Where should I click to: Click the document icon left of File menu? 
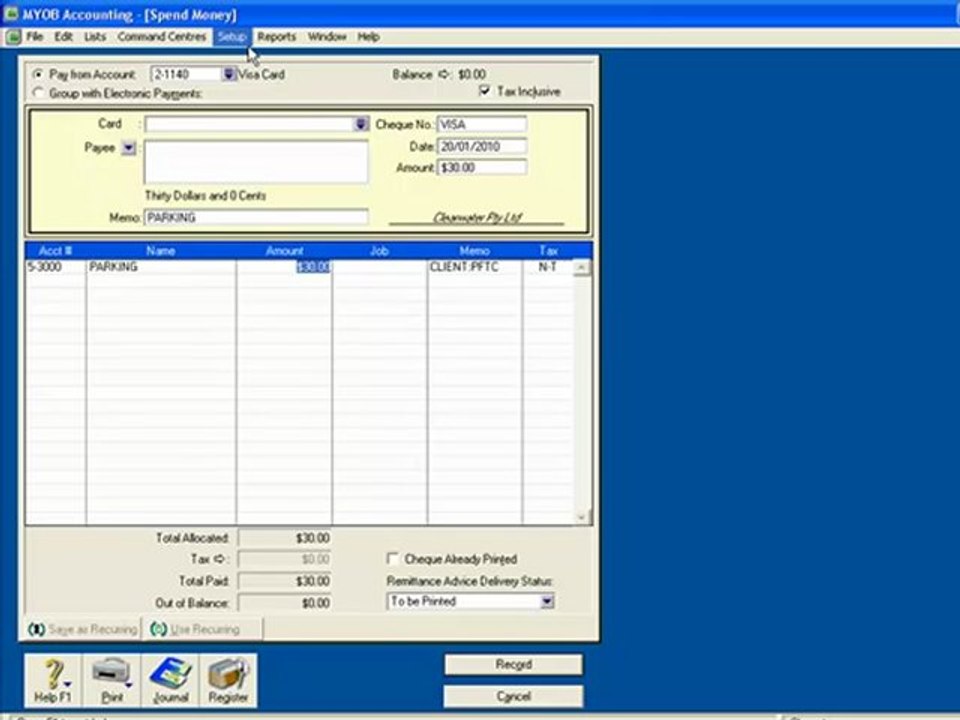click(x=13, y=37)
